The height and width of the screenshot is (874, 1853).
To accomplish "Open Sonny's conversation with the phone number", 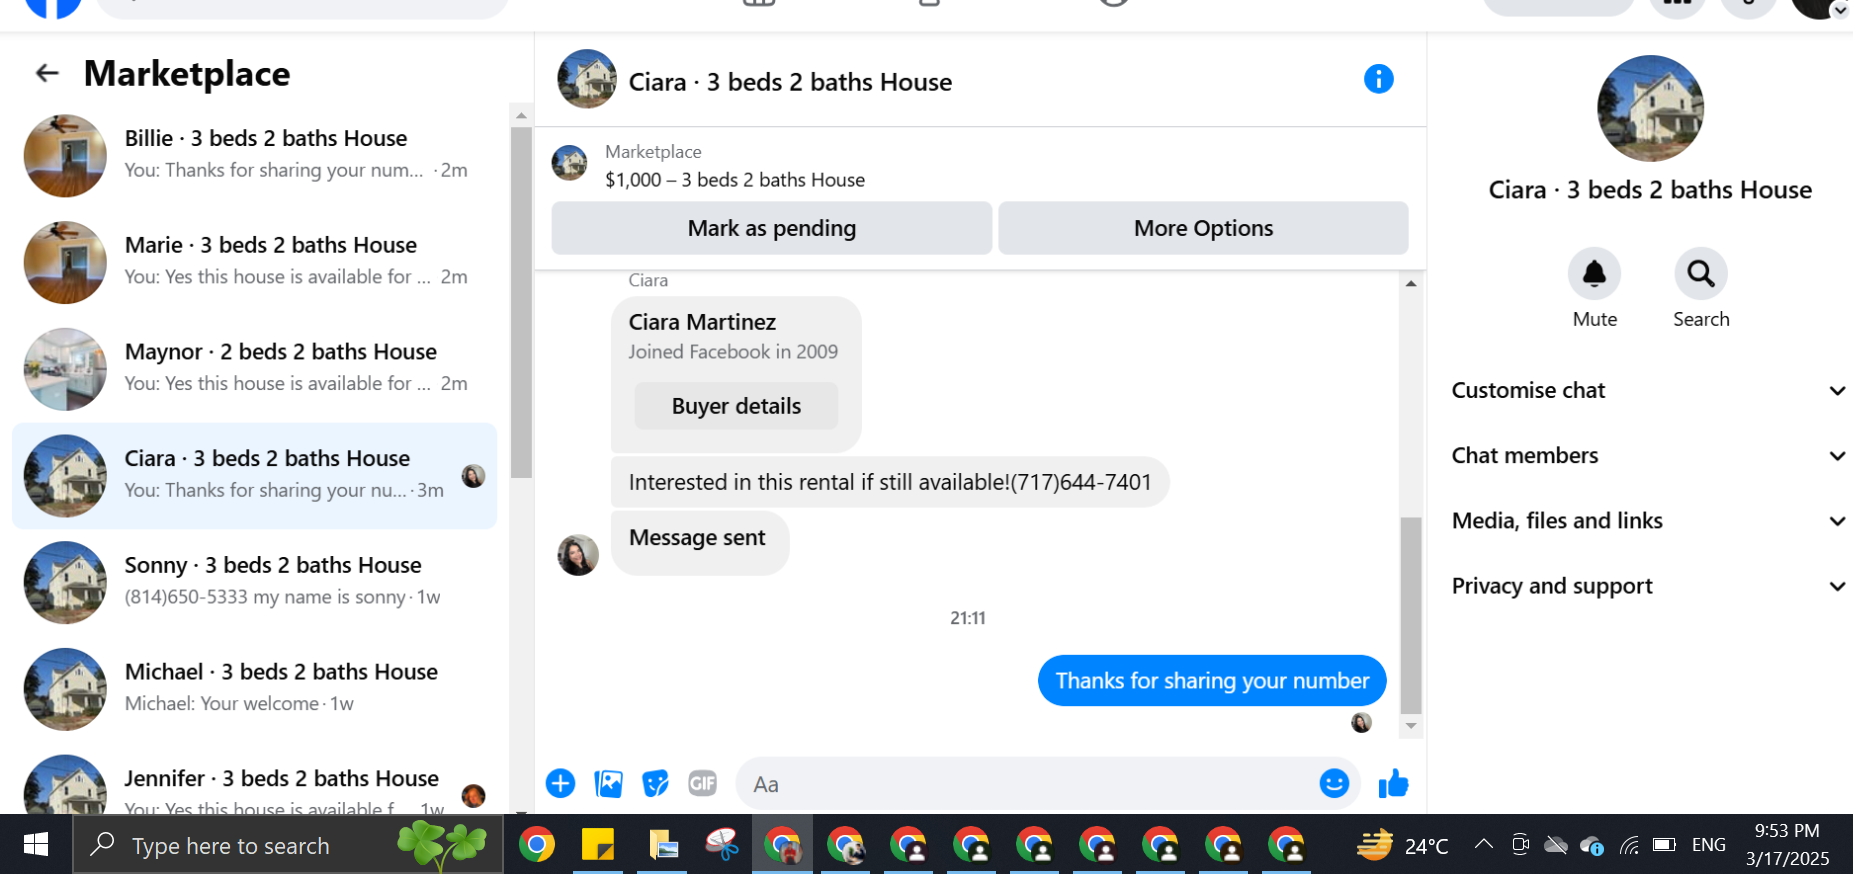I will click(x=254, y=583).
